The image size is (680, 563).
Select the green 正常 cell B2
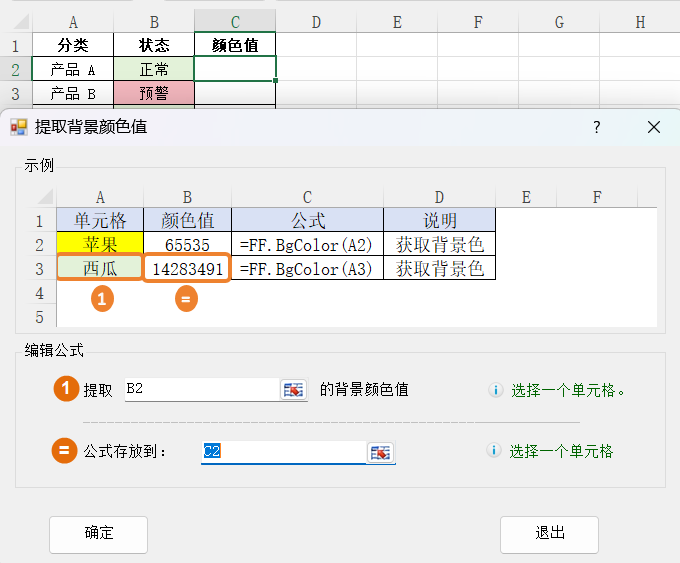[154, 69]
